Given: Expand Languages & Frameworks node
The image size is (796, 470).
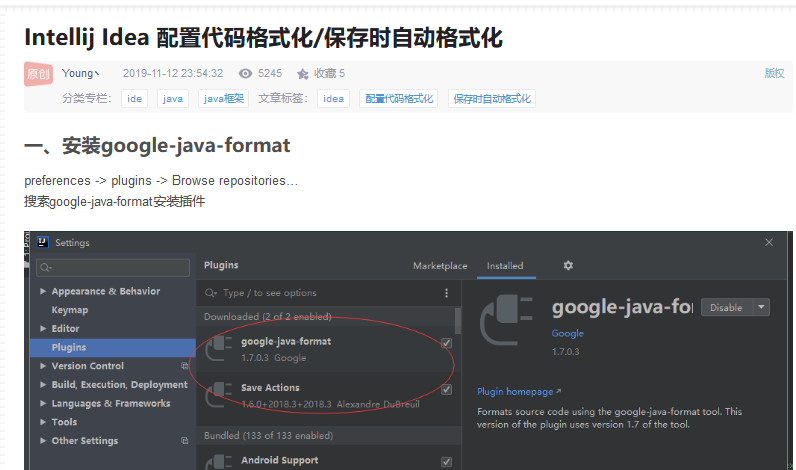Looking at the screenshot, I should (43, 403).
